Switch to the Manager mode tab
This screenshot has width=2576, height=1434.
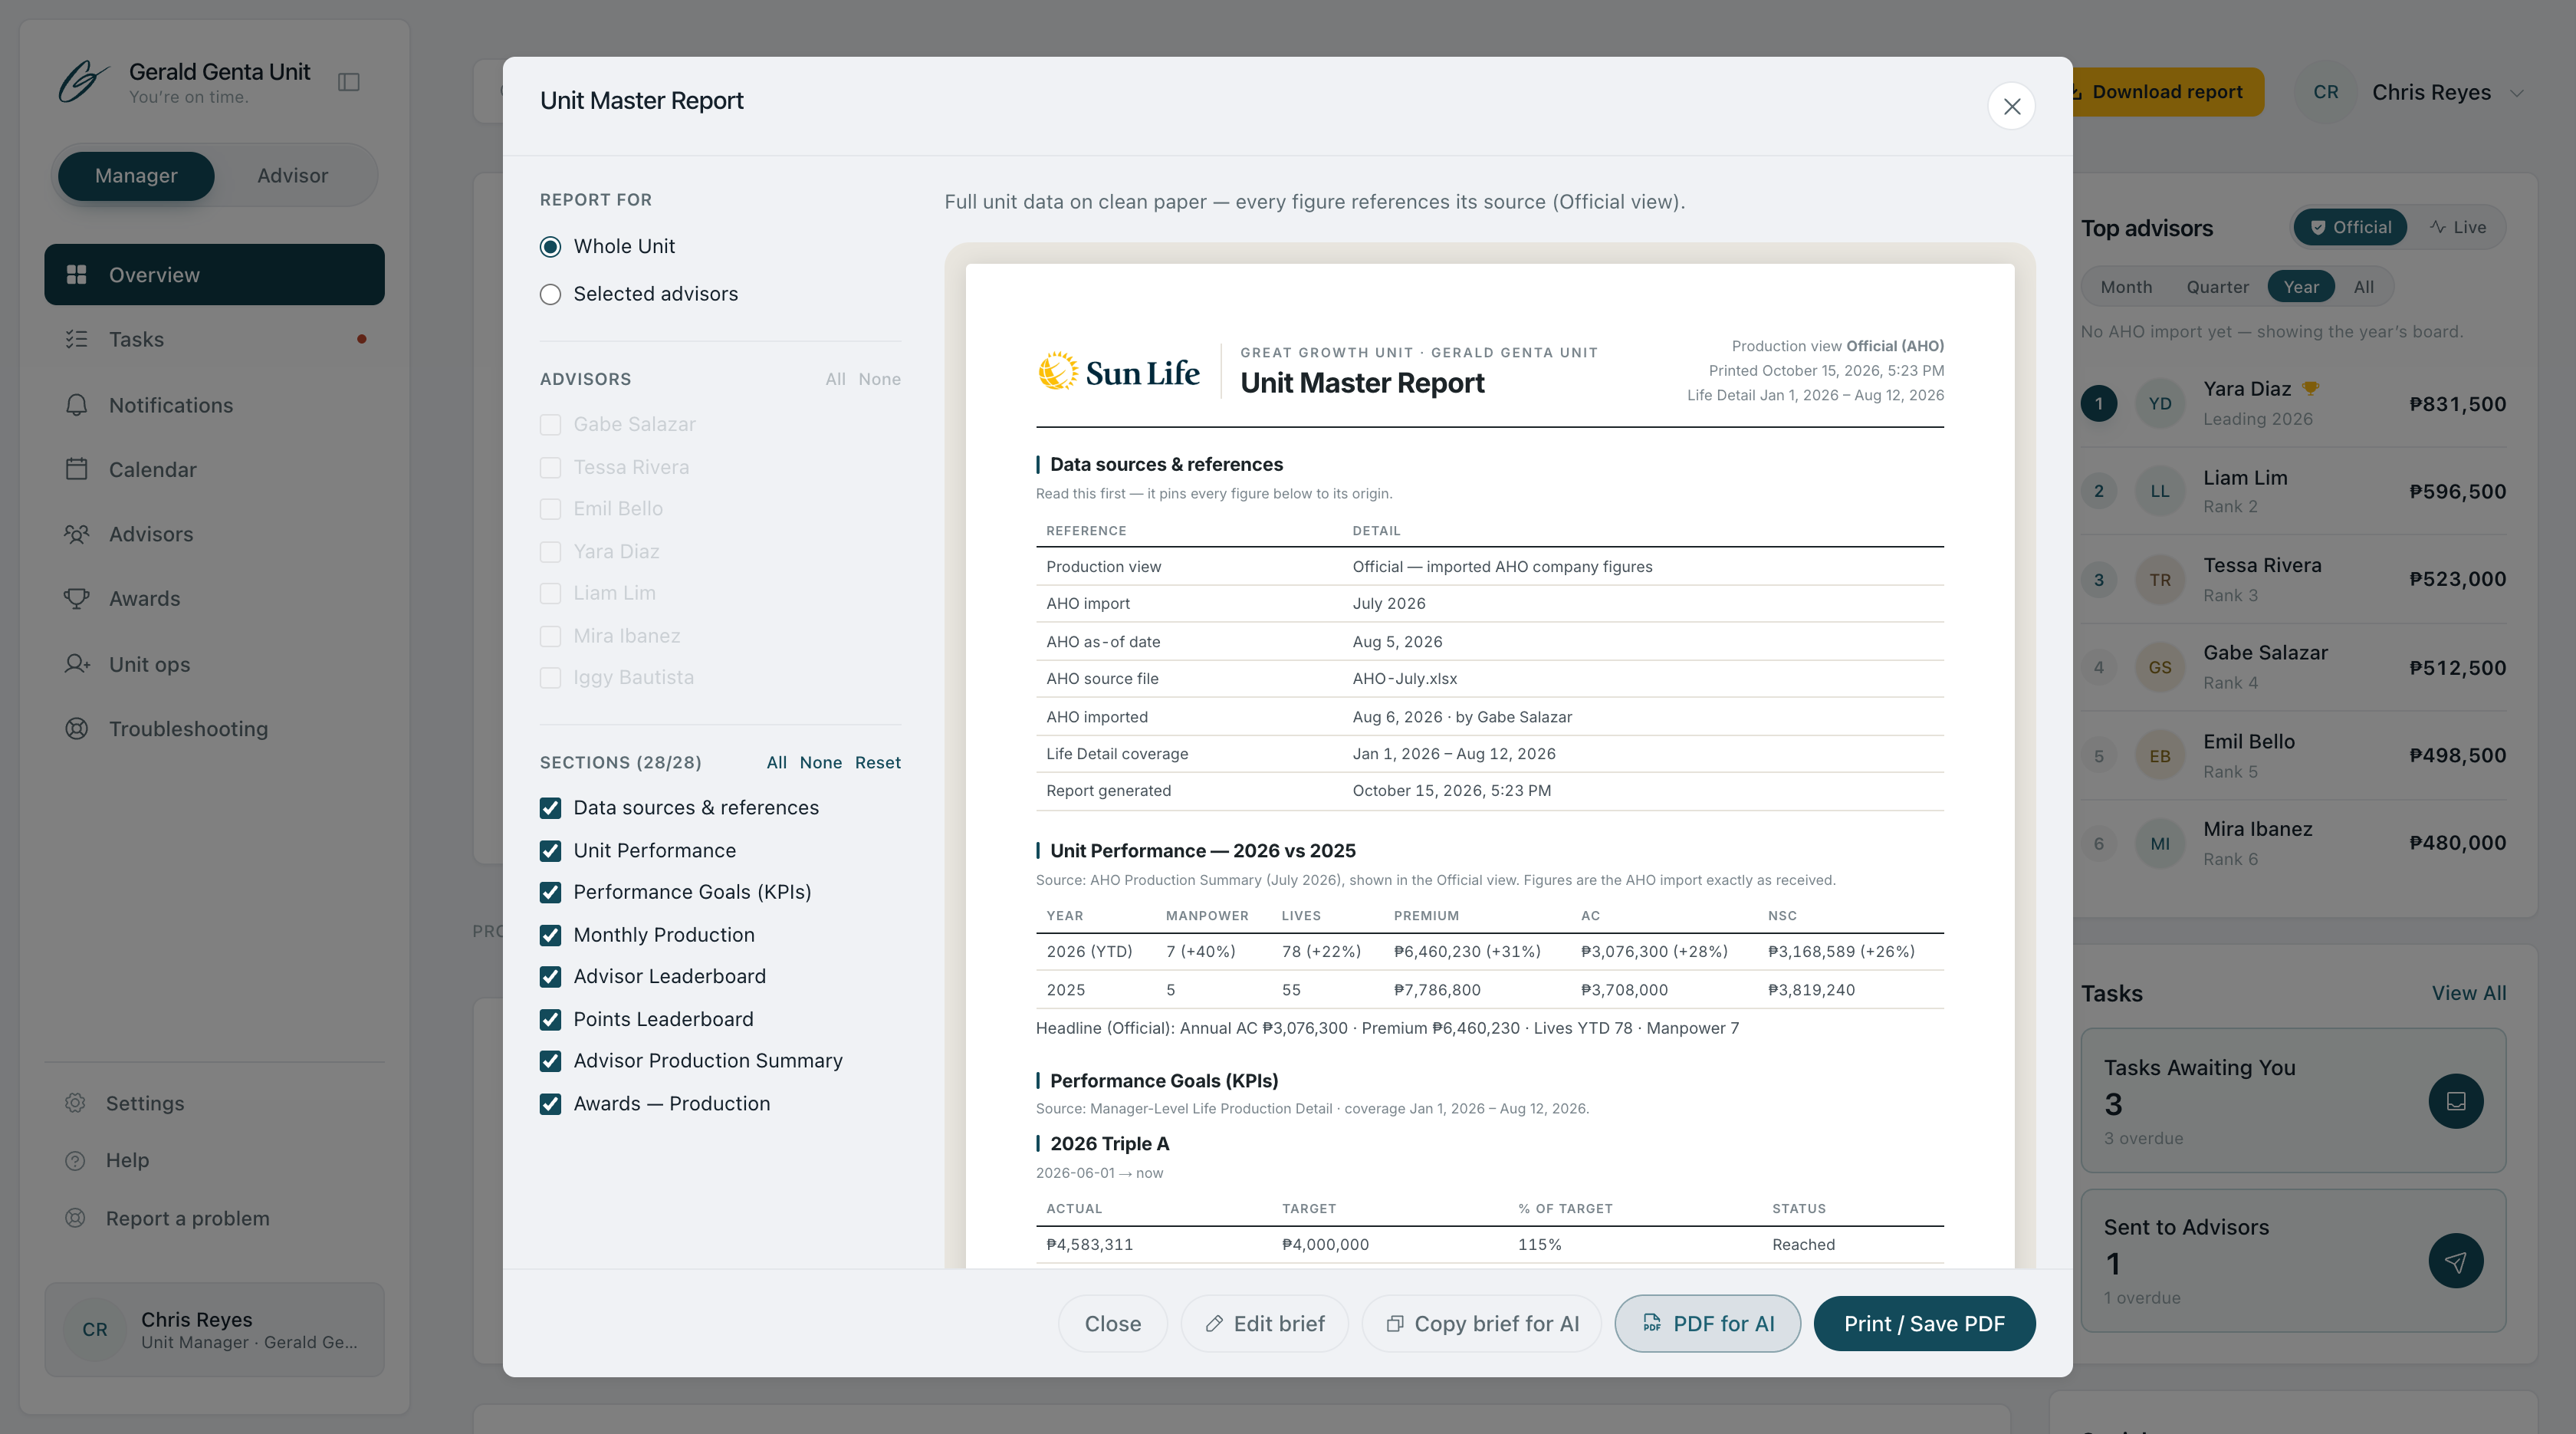click(136, 176)
